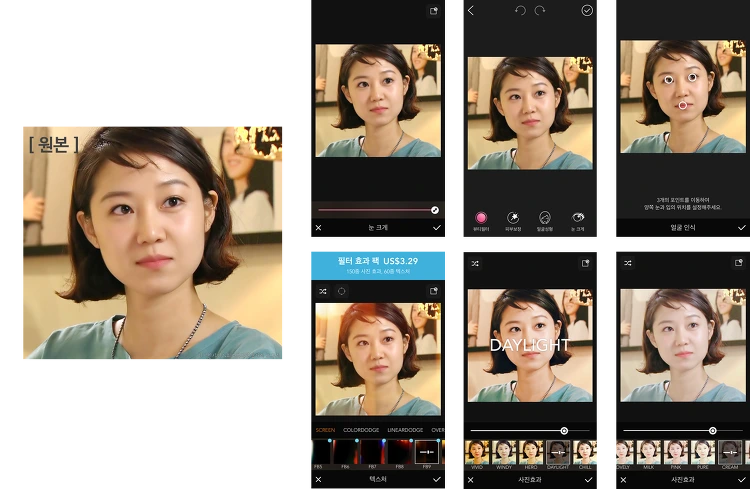Viewport: 750px width, 489px height.
Task: Select the left eye position marker
Action: [669, 80]
